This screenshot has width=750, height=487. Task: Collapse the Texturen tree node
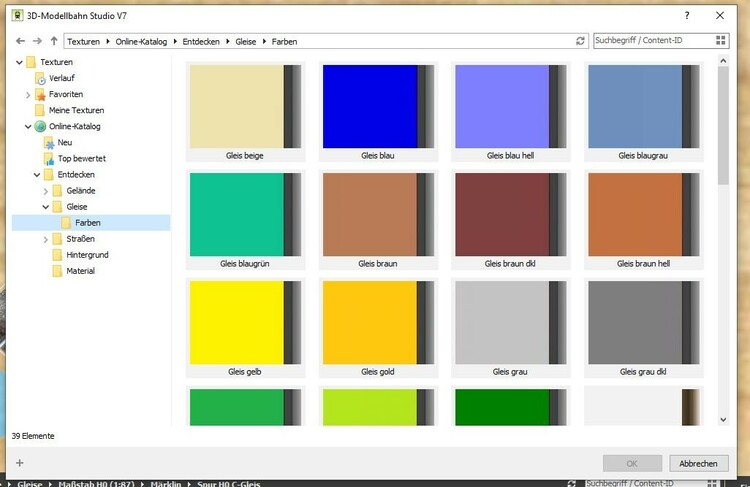pyautogui.click(x=19, y=62)
